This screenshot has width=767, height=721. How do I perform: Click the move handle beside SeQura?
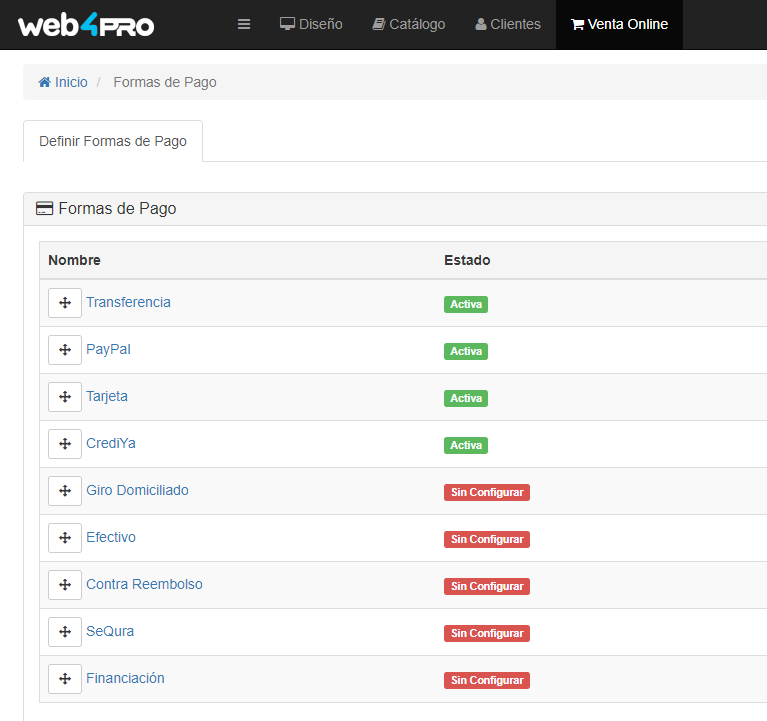pyautogui.click(x=65, y=632)
